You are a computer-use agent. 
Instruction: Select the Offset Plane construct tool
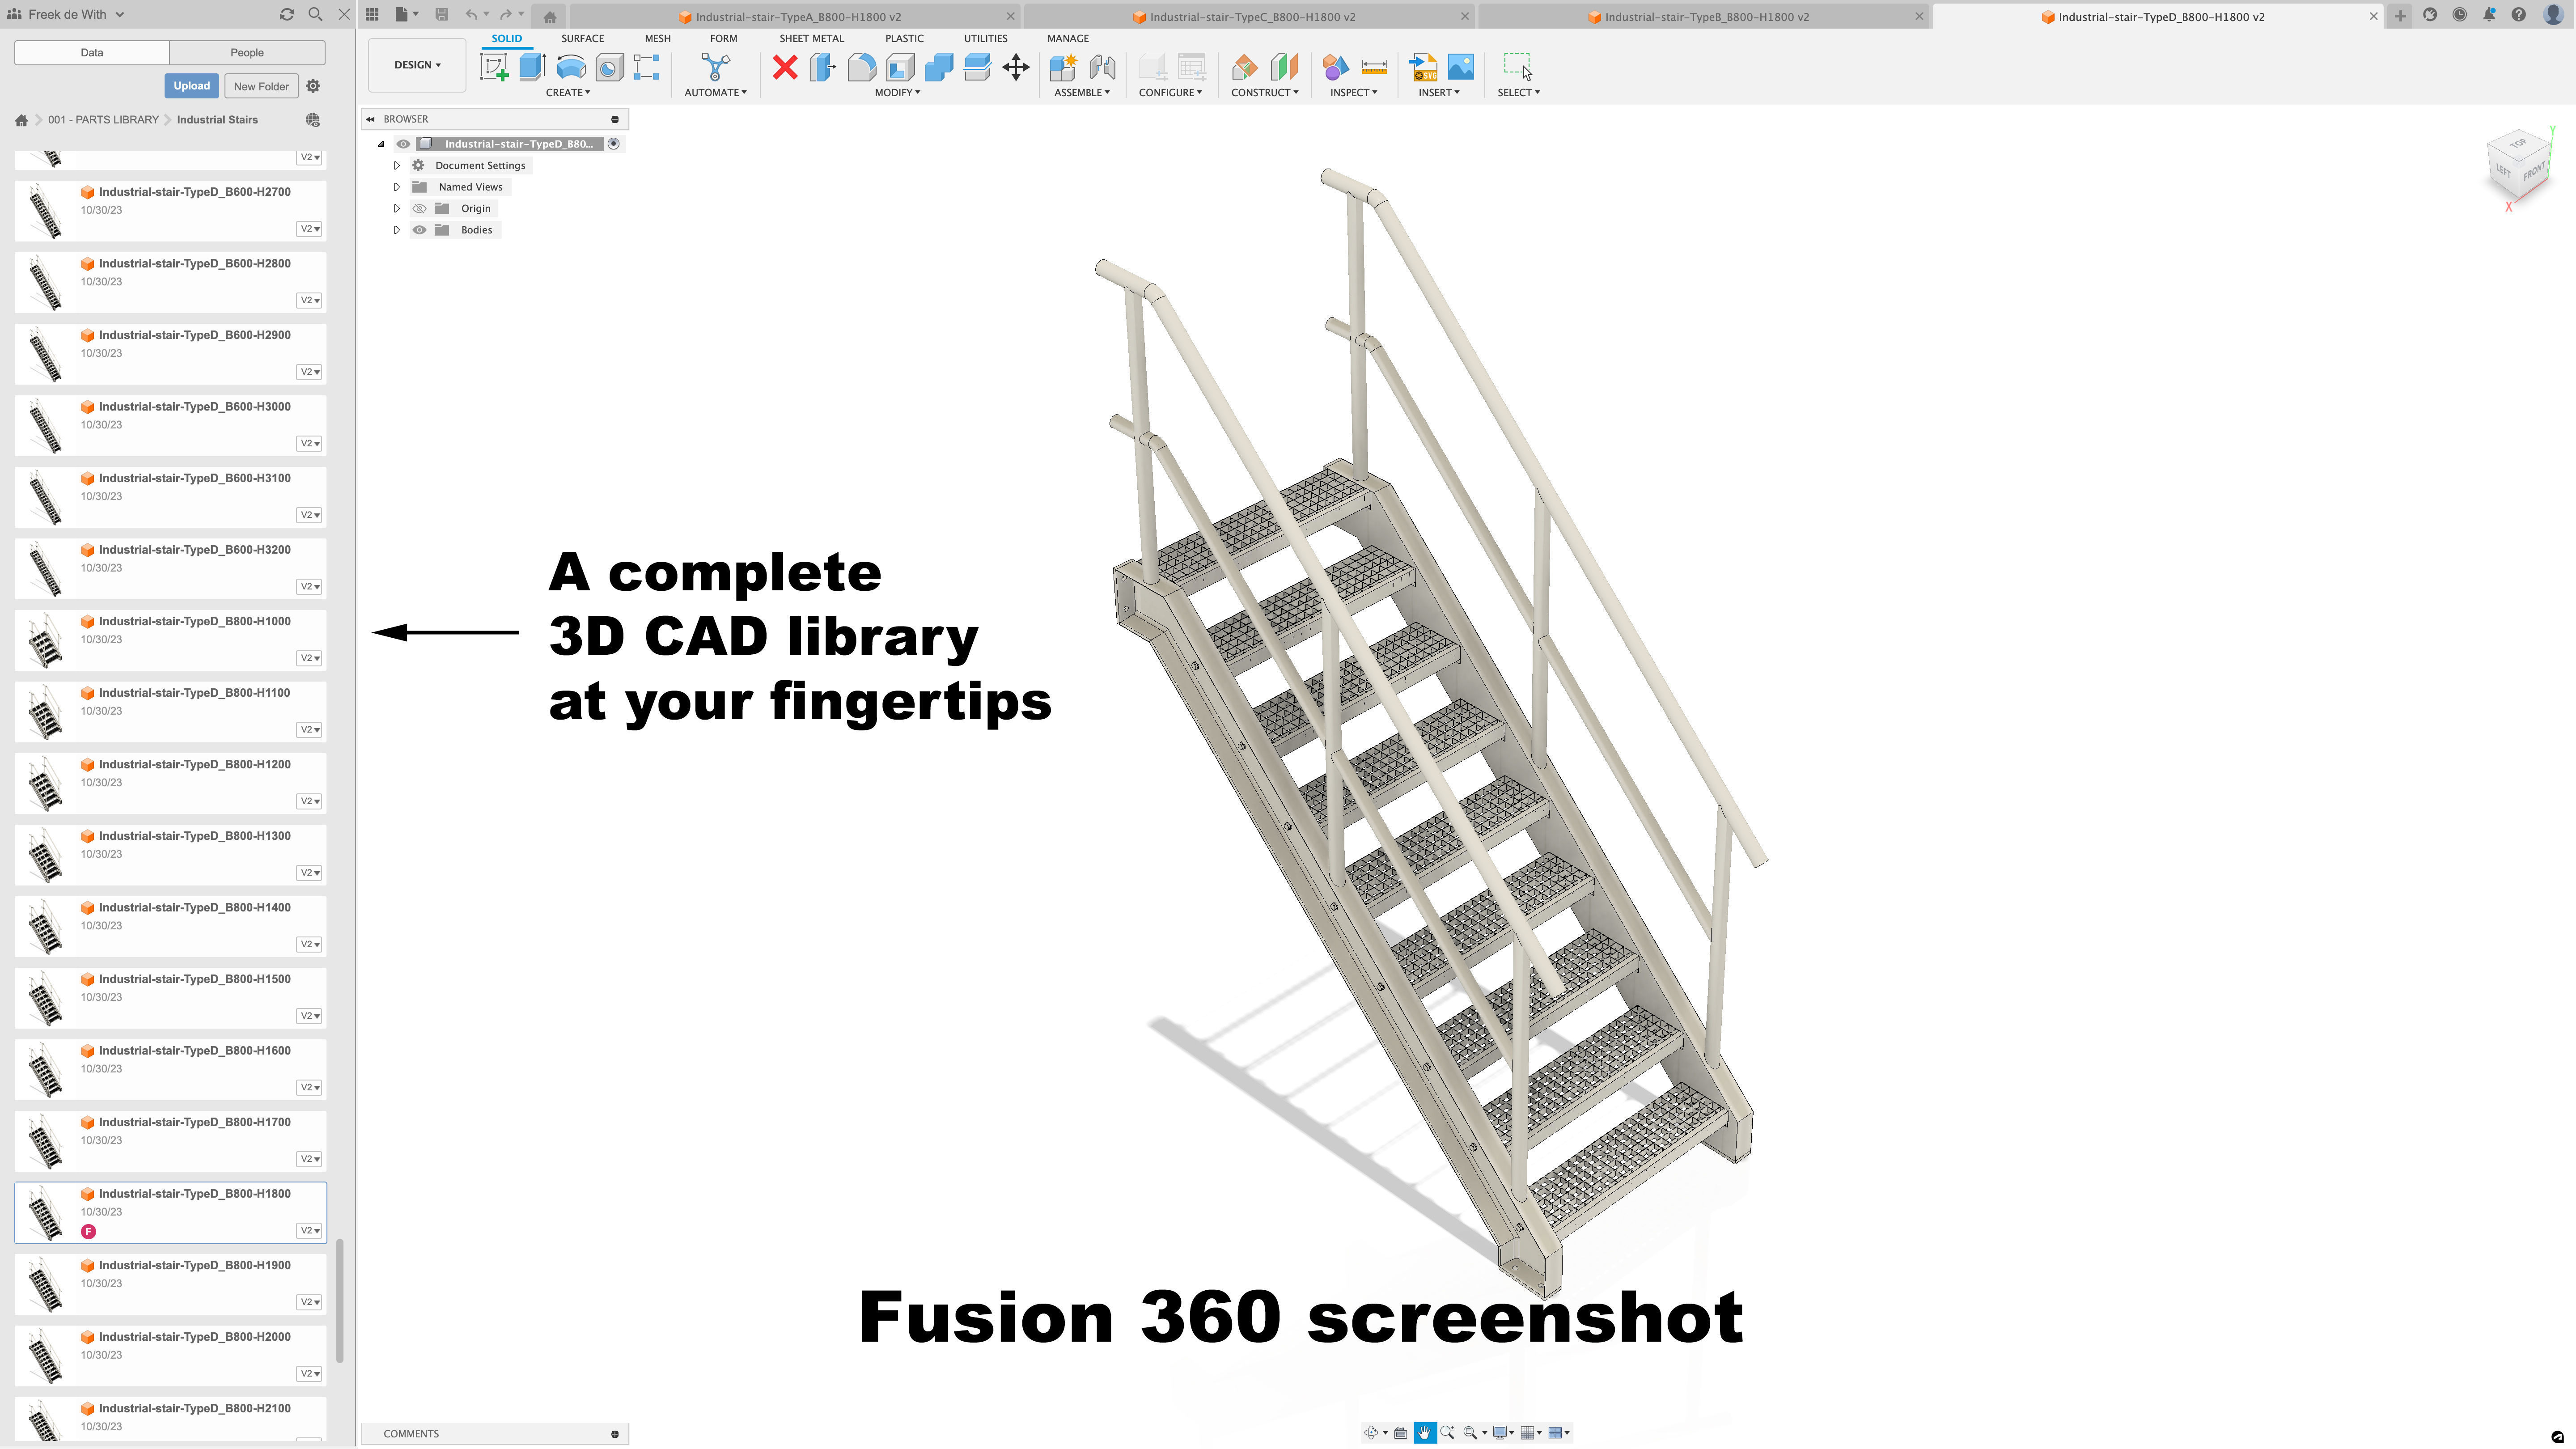pyautogui.click(x=1245, y=67)
